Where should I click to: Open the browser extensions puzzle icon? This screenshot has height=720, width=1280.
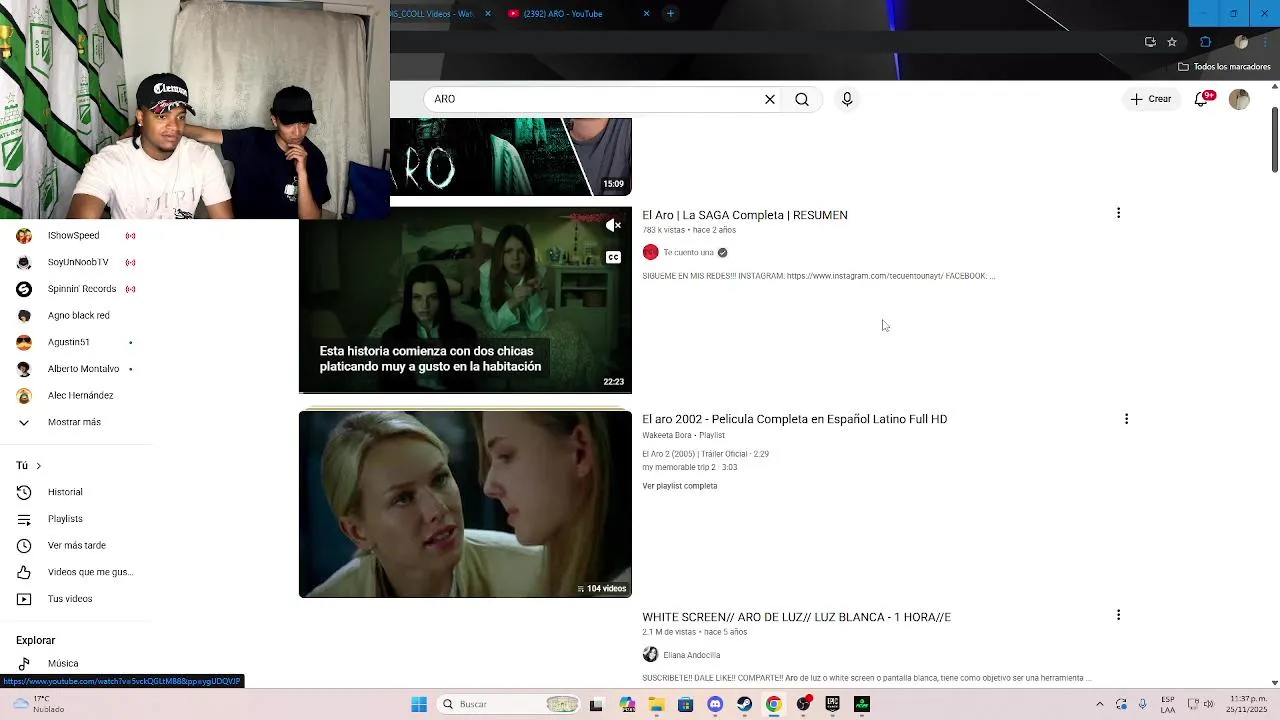pyautogui.click(x=1205, y=42)
